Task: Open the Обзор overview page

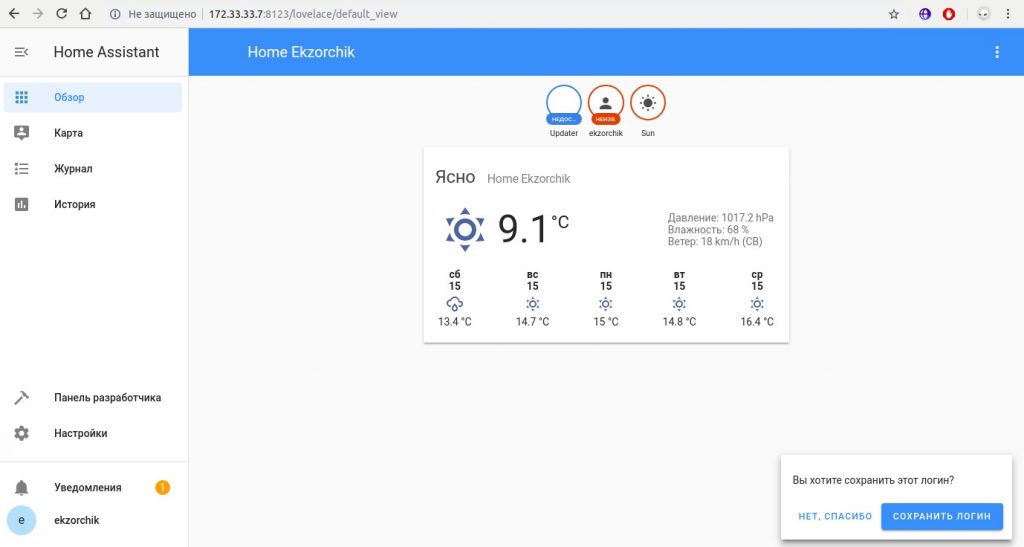Action: (x=69, y=97)
